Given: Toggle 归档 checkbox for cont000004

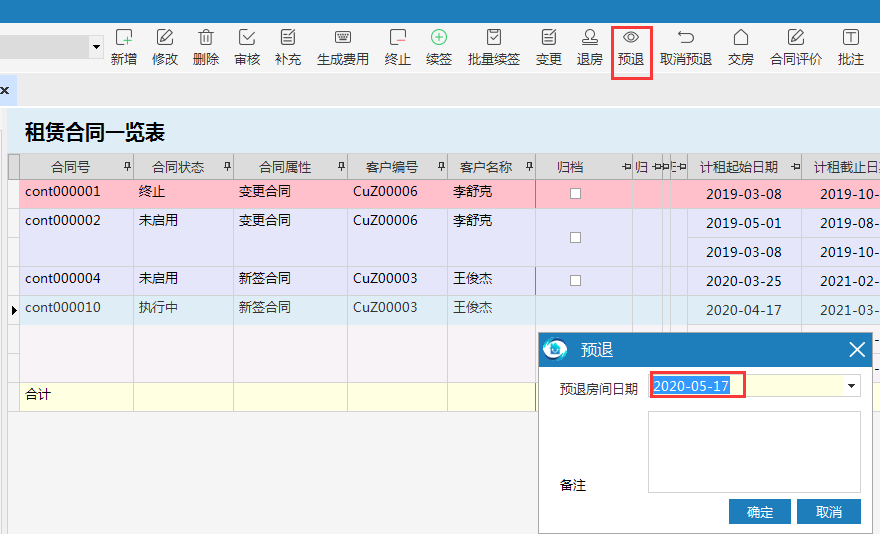Looking at the screenshot, I should coord(575,281).
